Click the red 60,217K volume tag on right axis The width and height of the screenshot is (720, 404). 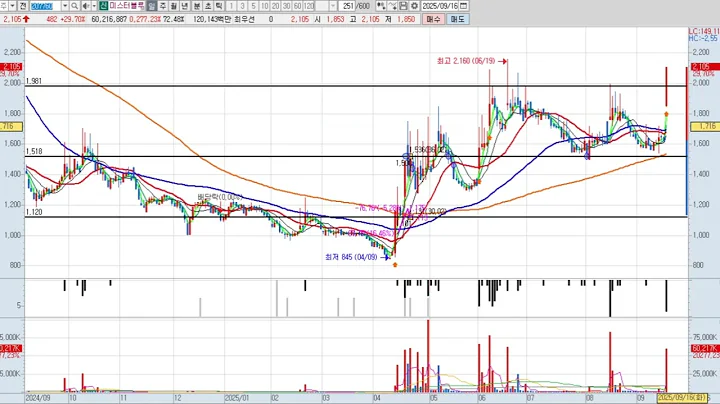704,349
